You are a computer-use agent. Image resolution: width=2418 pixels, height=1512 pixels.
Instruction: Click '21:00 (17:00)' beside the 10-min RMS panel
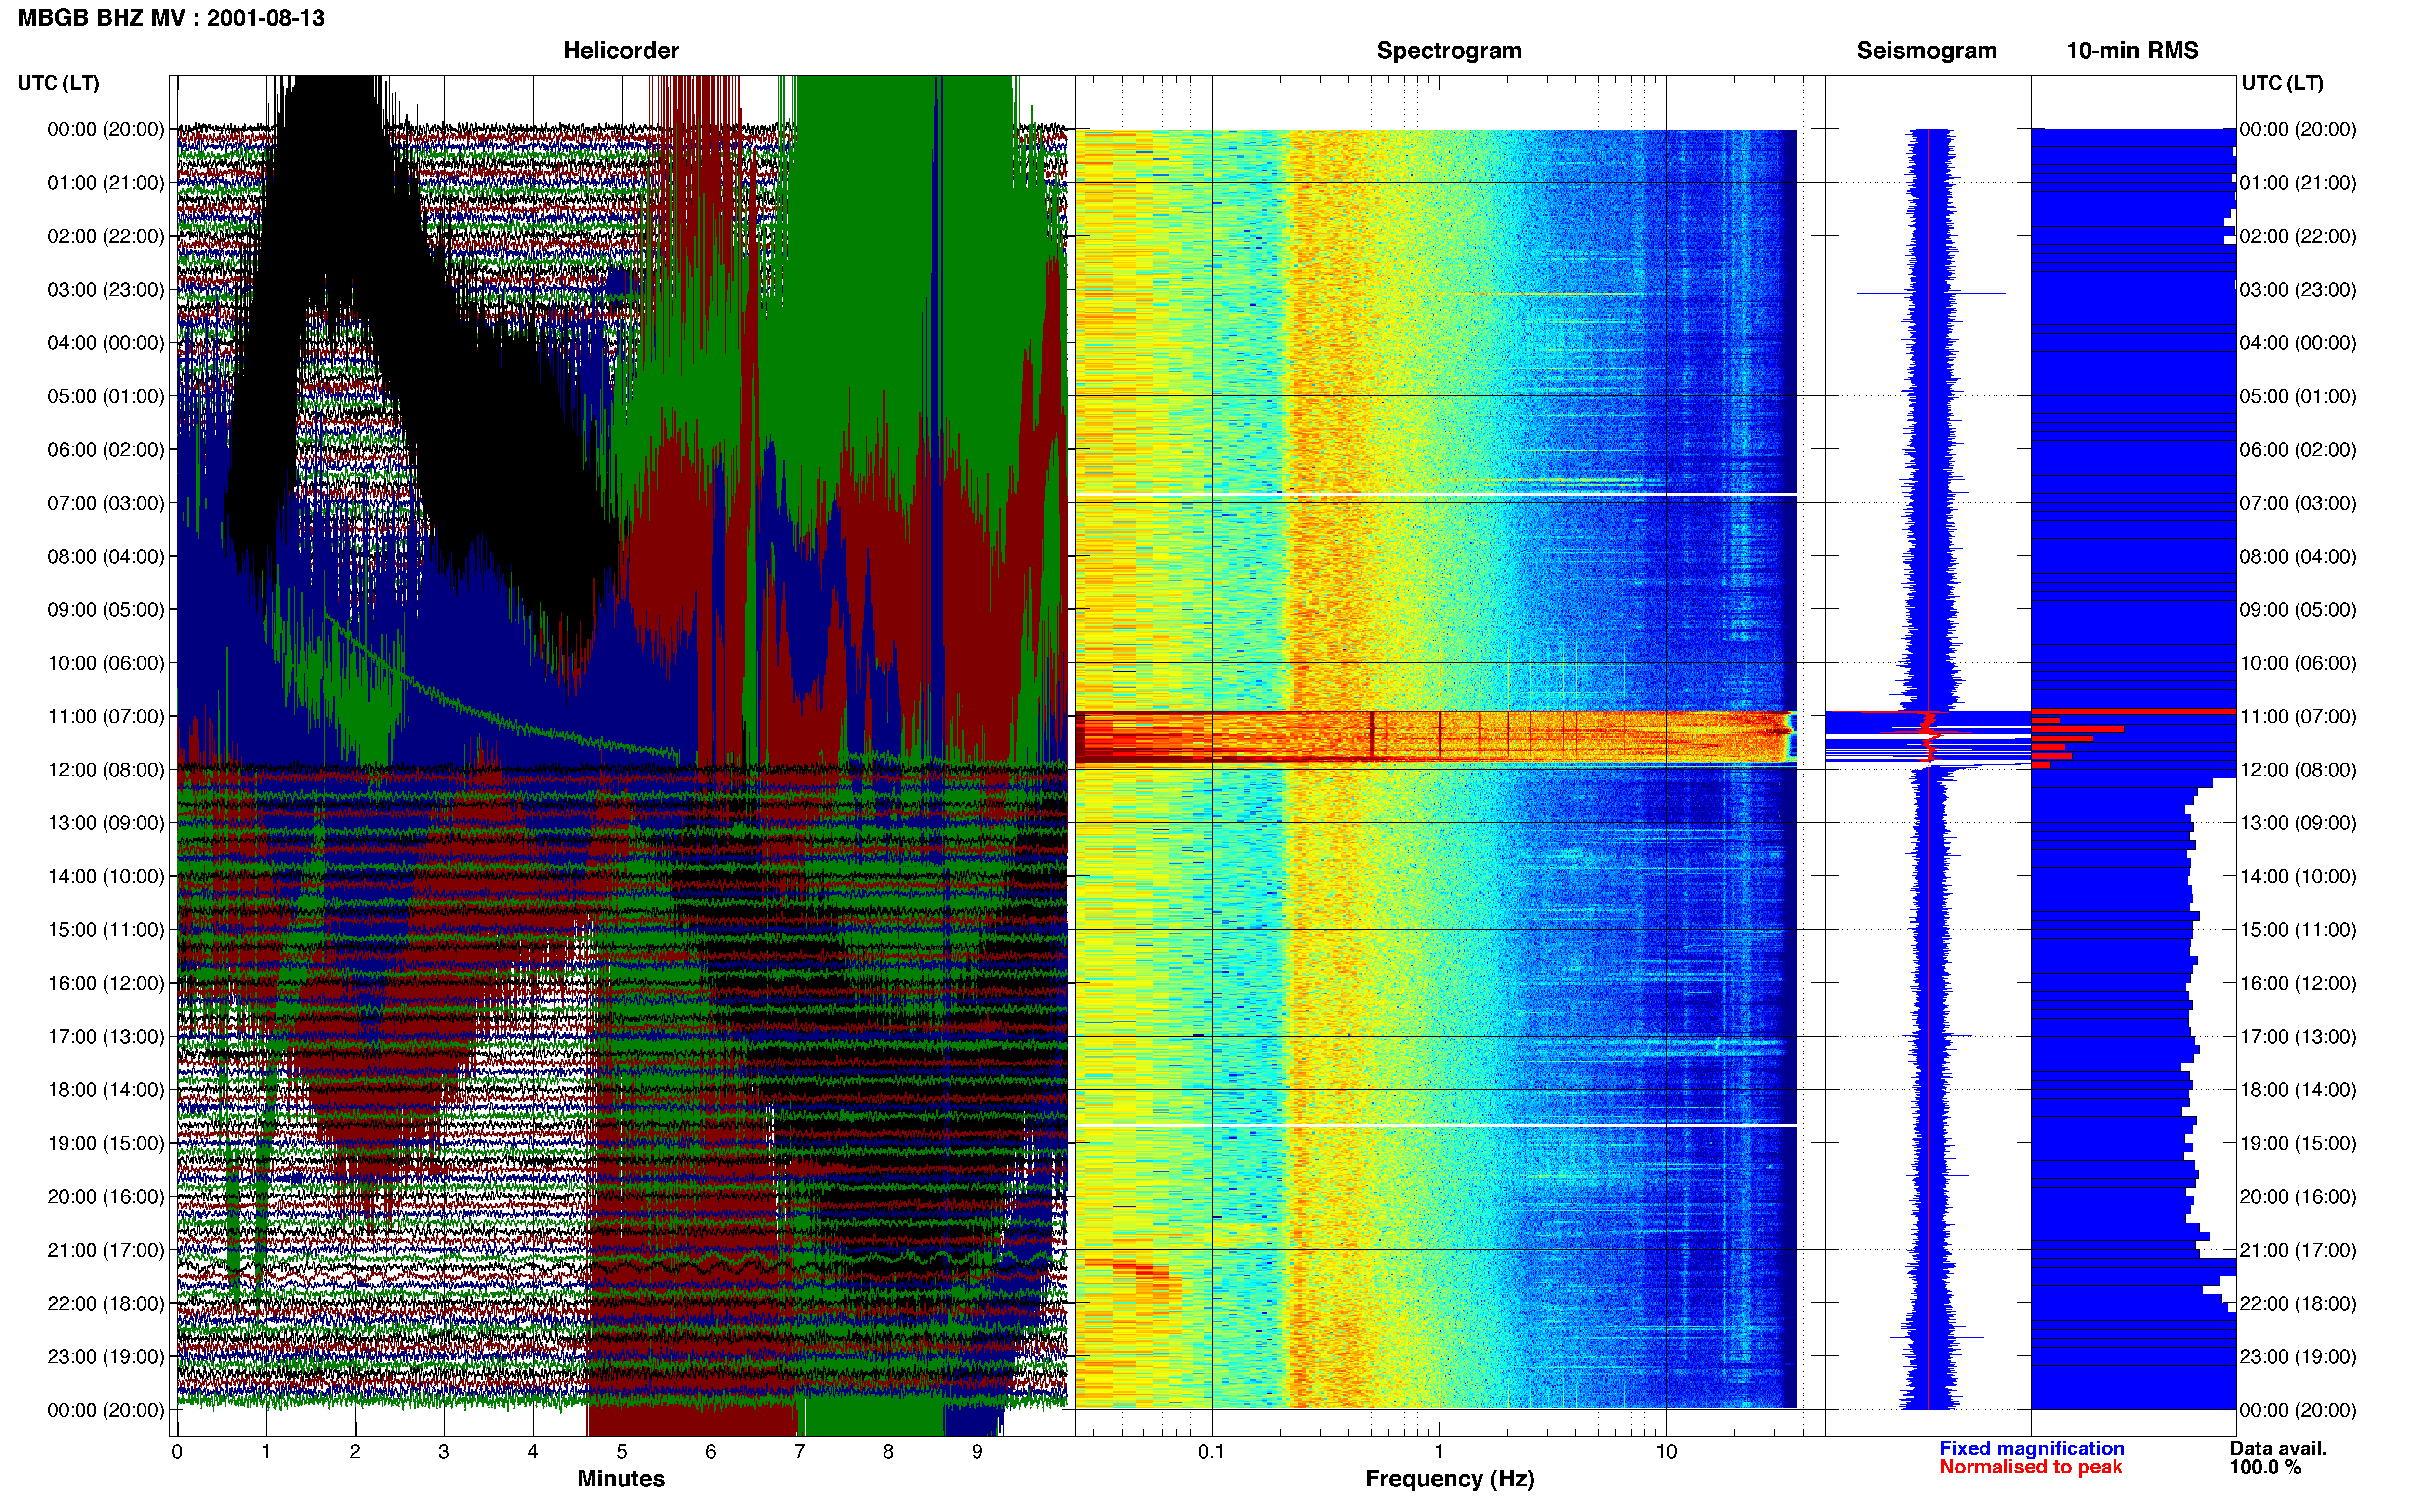[2298, 1250]
